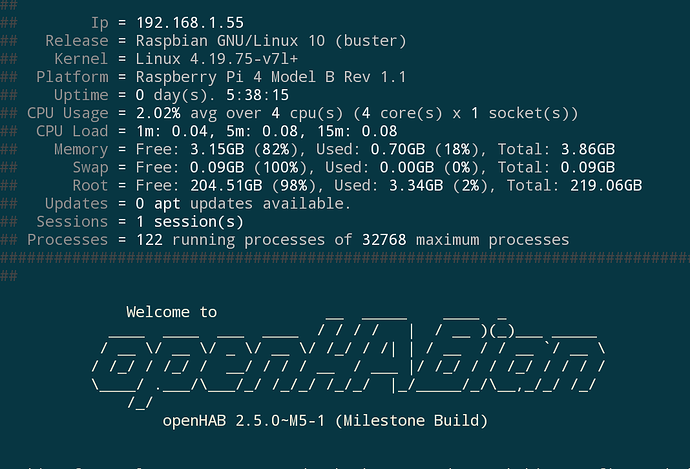Select the text 'Raspbian GNU/Linux 10 (buster)'

point(271,41)
